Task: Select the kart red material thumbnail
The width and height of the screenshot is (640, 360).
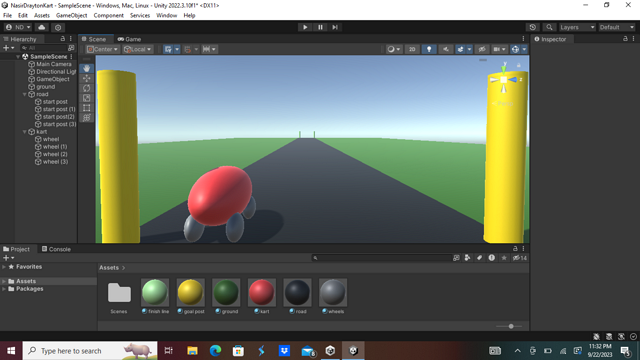Action: [x=262, y=292]
